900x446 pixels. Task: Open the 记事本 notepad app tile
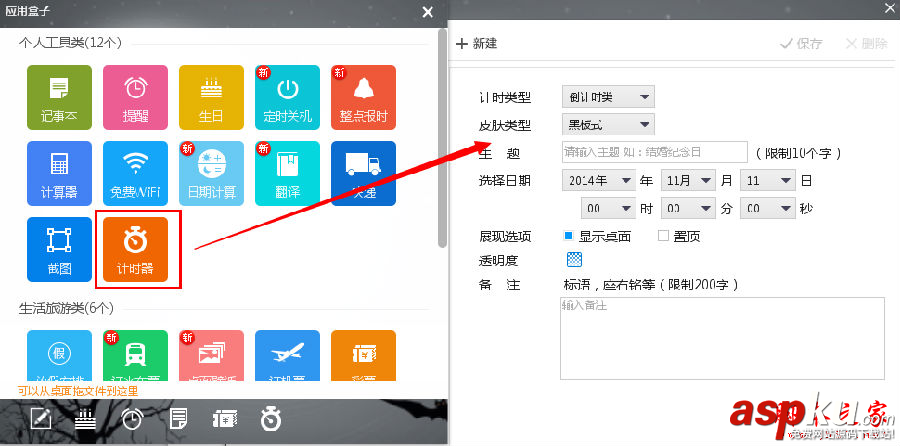pos(59,98)
